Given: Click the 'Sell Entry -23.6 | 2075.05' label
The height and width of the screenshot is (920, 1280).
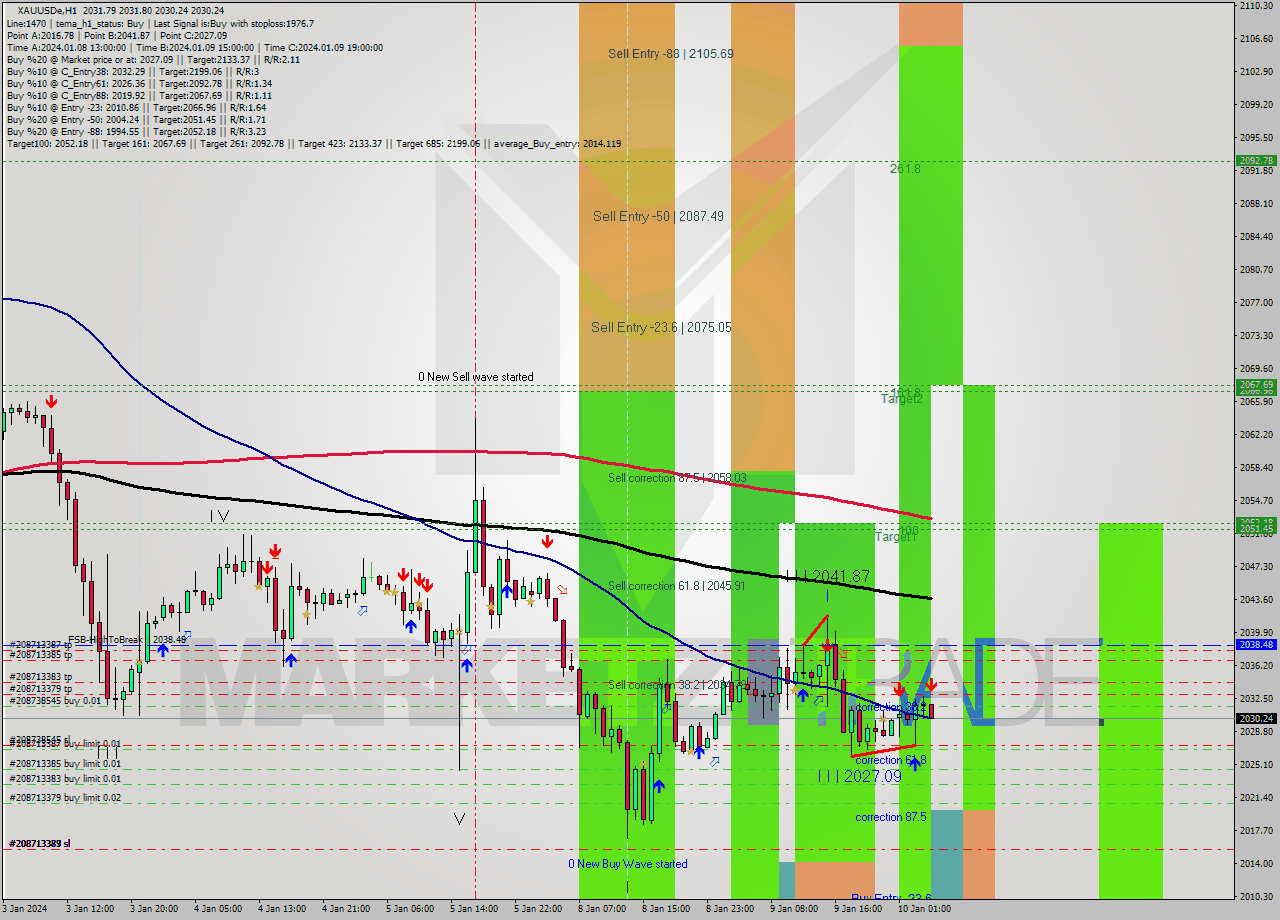Looking at the screenshot, I should pos(661,327).
